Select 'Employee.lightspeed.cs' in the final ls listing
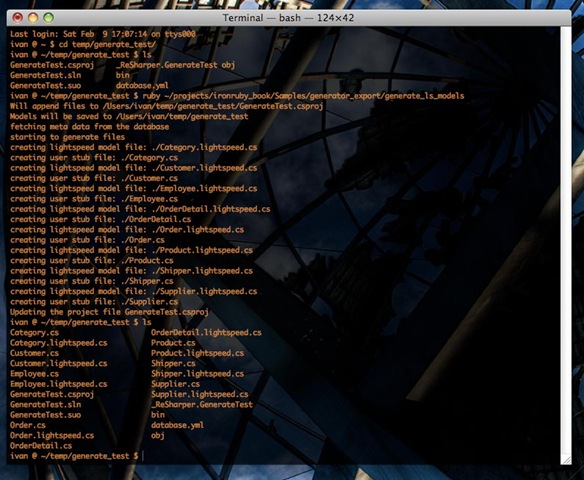This screenshot has width=584, height=480. coord(58,384)
